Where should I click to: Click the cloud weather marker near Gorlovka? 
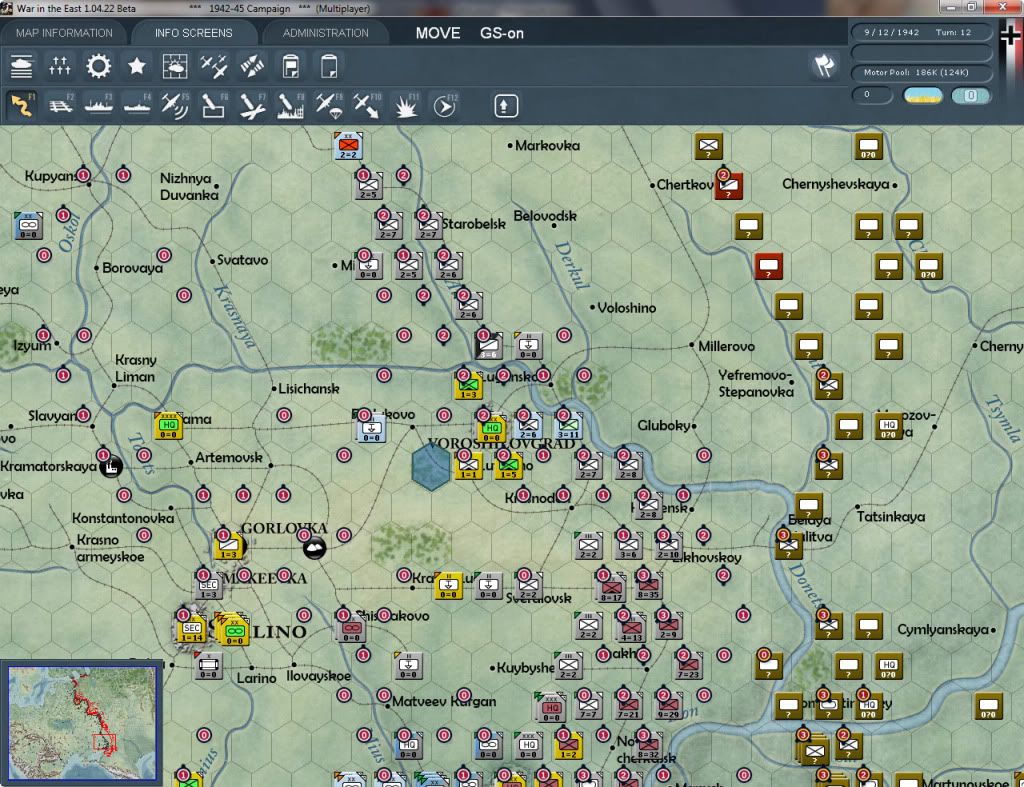(314, 548)
